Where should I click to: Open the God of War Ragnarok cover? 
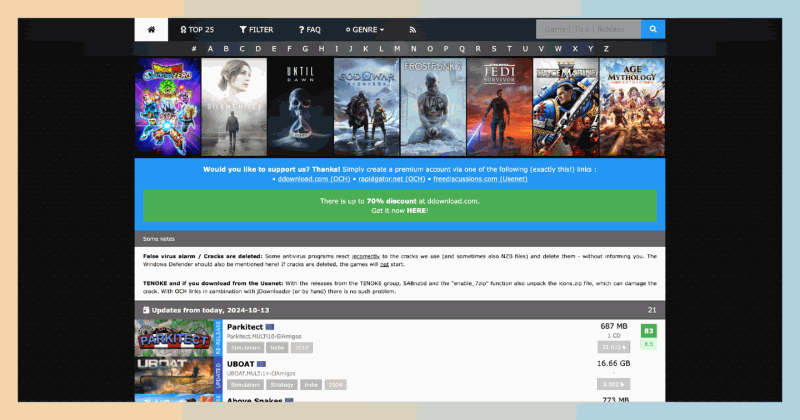[x=366, y=107]
